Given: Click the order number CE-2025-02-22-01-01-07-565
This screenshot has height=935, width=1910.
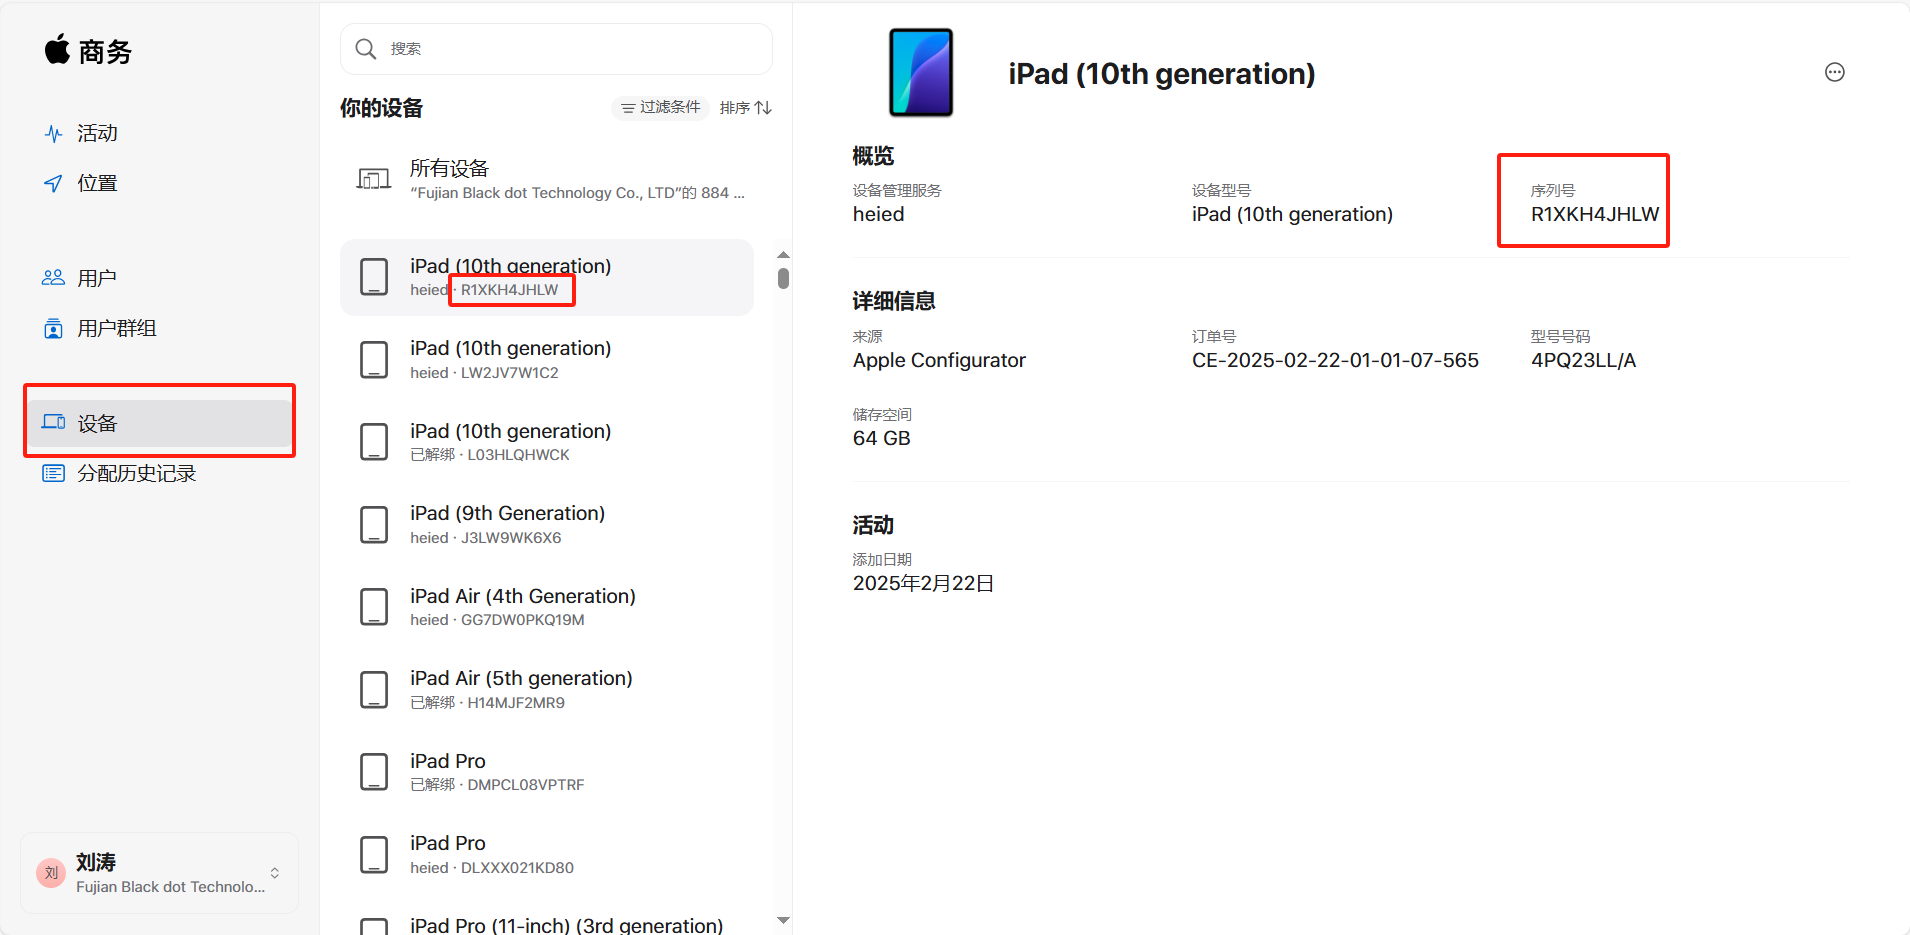Looking at the screenshot, I should pos(1335,360).
